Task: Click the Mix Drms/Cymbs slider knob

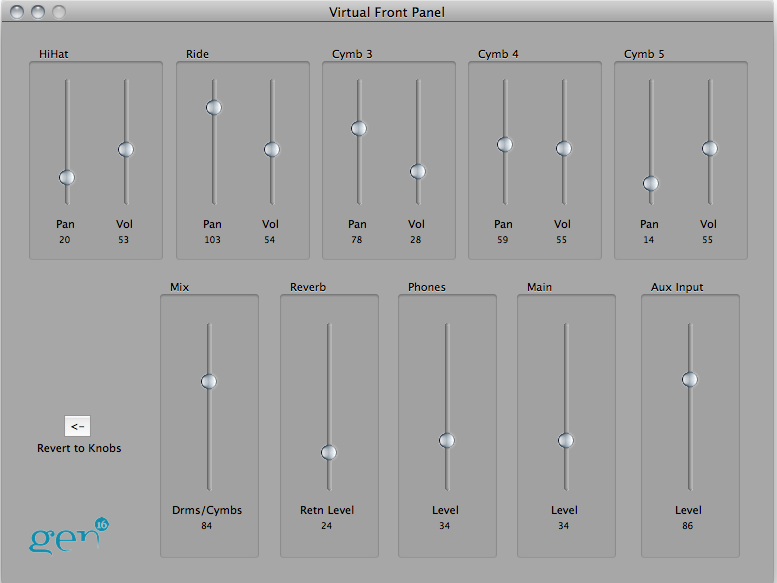Action: pyautogui.click(x=208, y=381)
